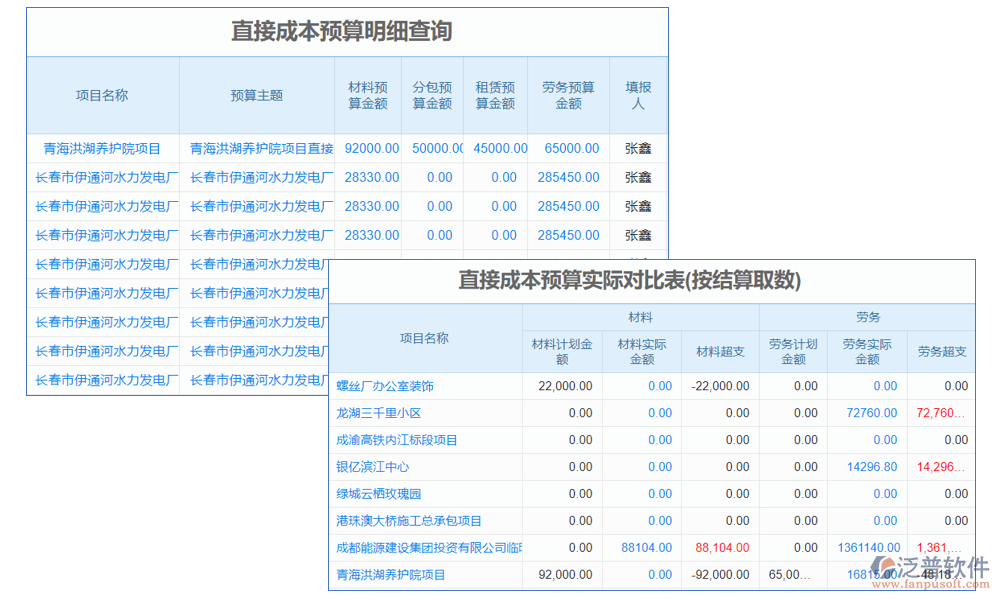Click the 劳务预算金额 column header
The width and height of the screenshot is (1000, 600).
[x=568, y=94]
